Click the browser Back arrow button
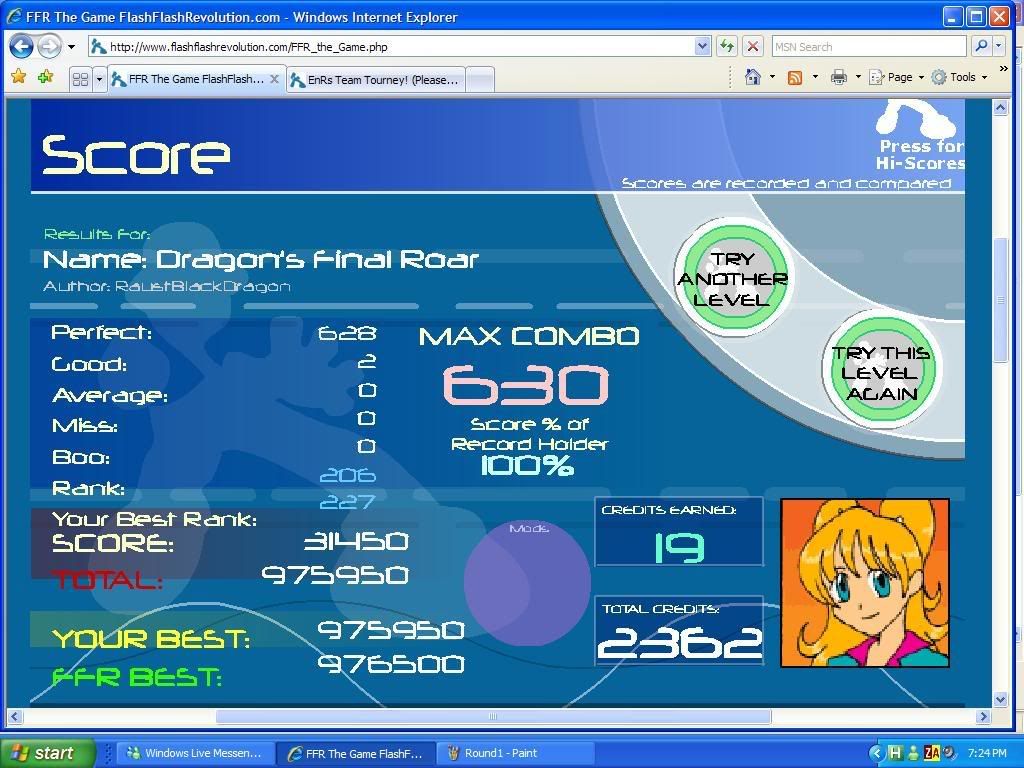The image size is (1024, 768). point(21,46)
